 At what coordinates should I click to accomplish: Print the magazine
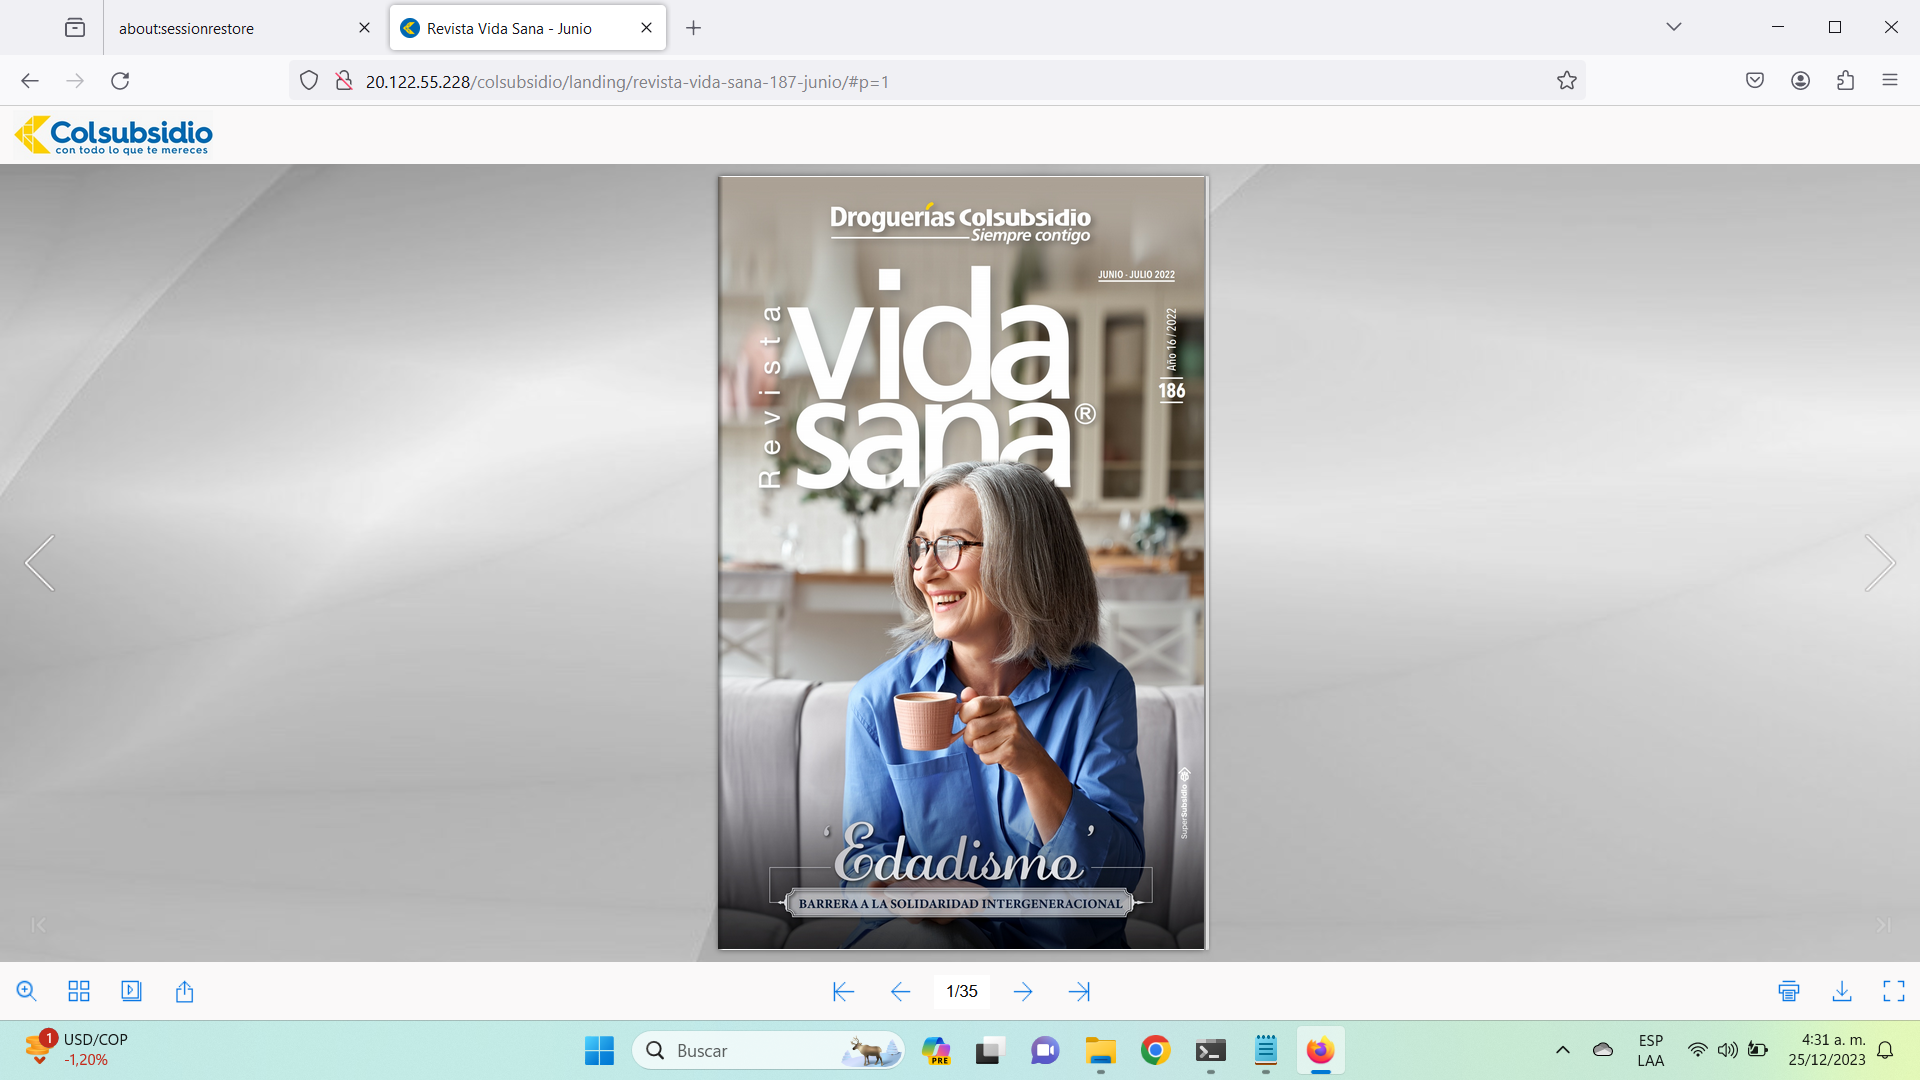click(1789, 991)
